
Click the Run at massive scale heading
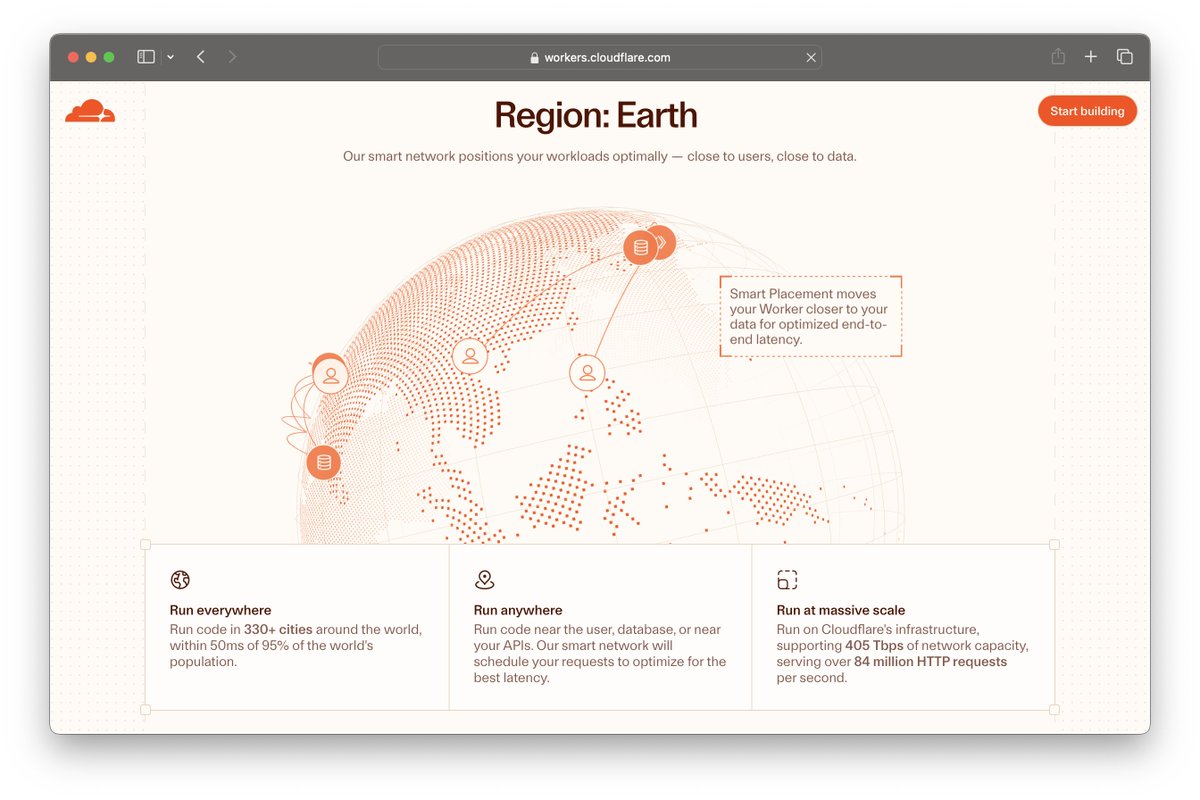(x=841, y=610)
